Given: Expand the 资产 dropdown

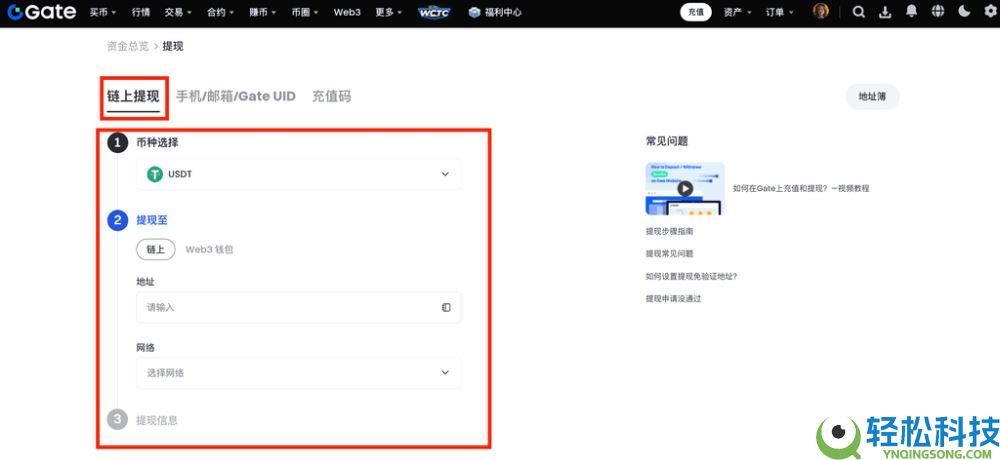Looking at the screenshot, I should coord(738,12).
